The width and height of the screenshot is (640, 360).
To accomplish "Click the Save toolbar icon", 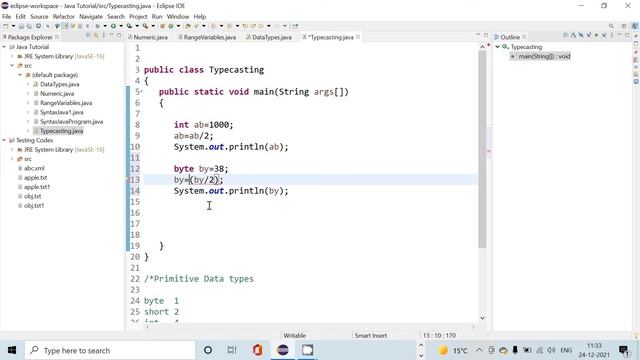I will (21, 26).
